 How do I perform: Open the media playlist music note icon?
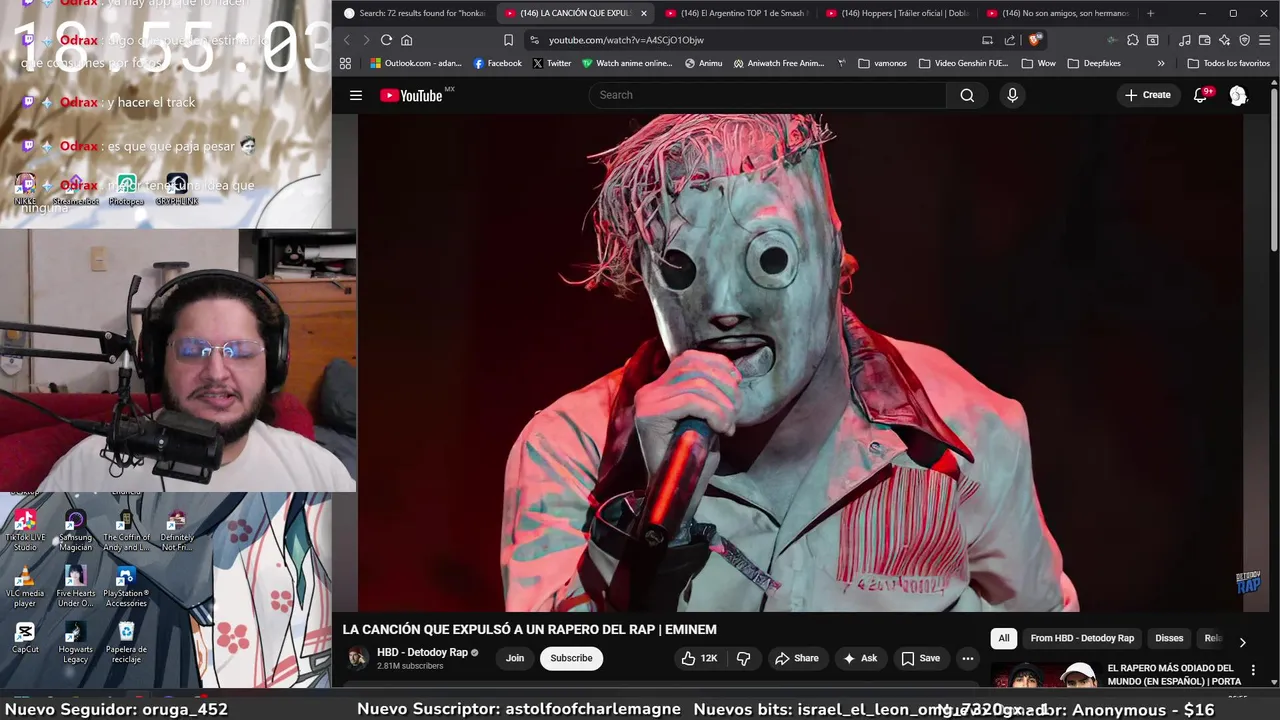click(1184, 40)
